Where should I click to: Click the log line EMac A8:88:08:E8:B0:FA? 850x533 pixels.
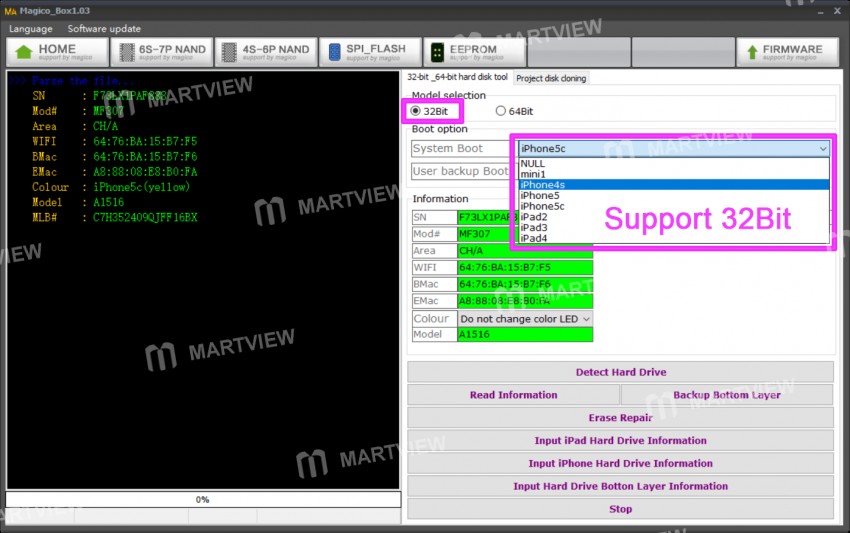point(114,172)
